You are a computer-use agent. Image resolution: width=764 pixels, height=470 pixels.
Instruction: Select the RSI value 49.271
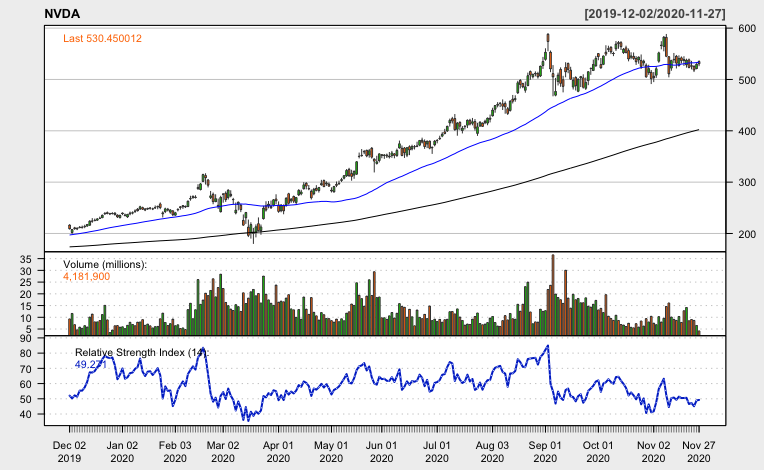coord(91,364)
